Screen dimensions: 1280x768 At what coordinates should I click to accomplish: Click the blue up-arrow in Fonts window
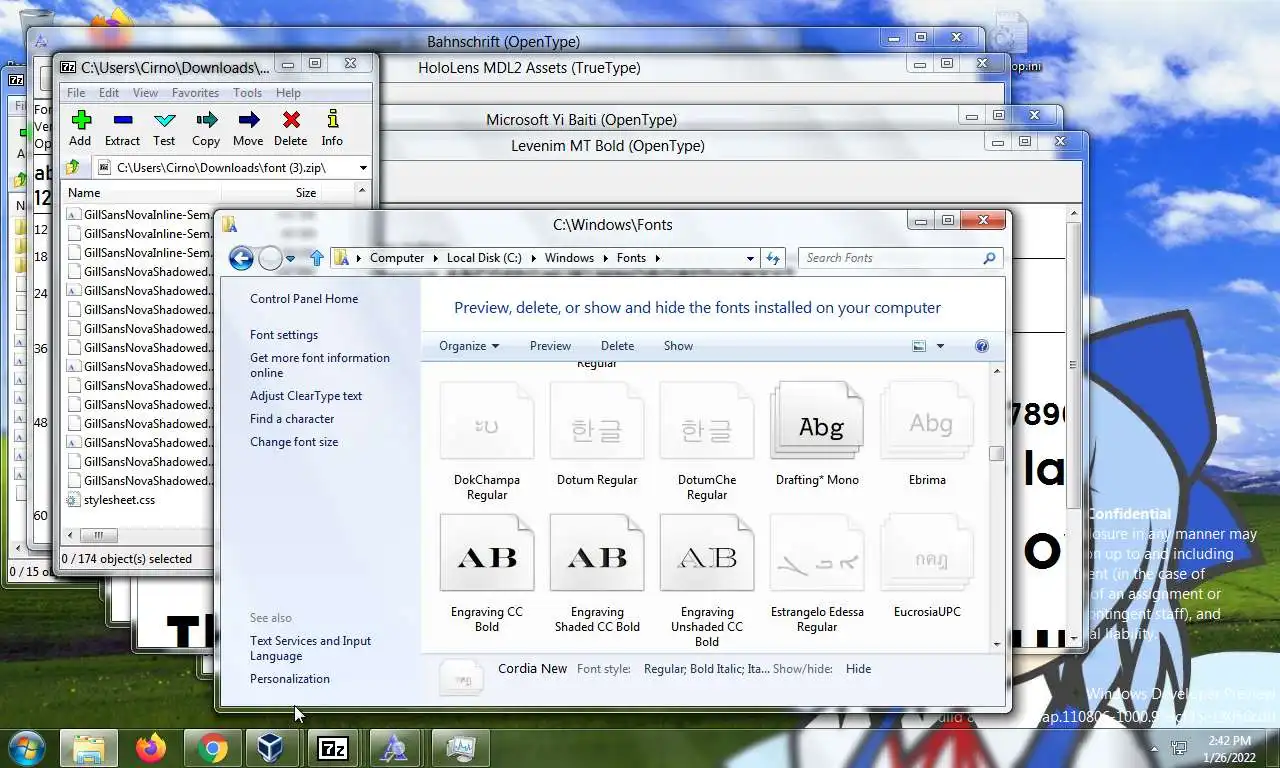(x=317, y=258)
